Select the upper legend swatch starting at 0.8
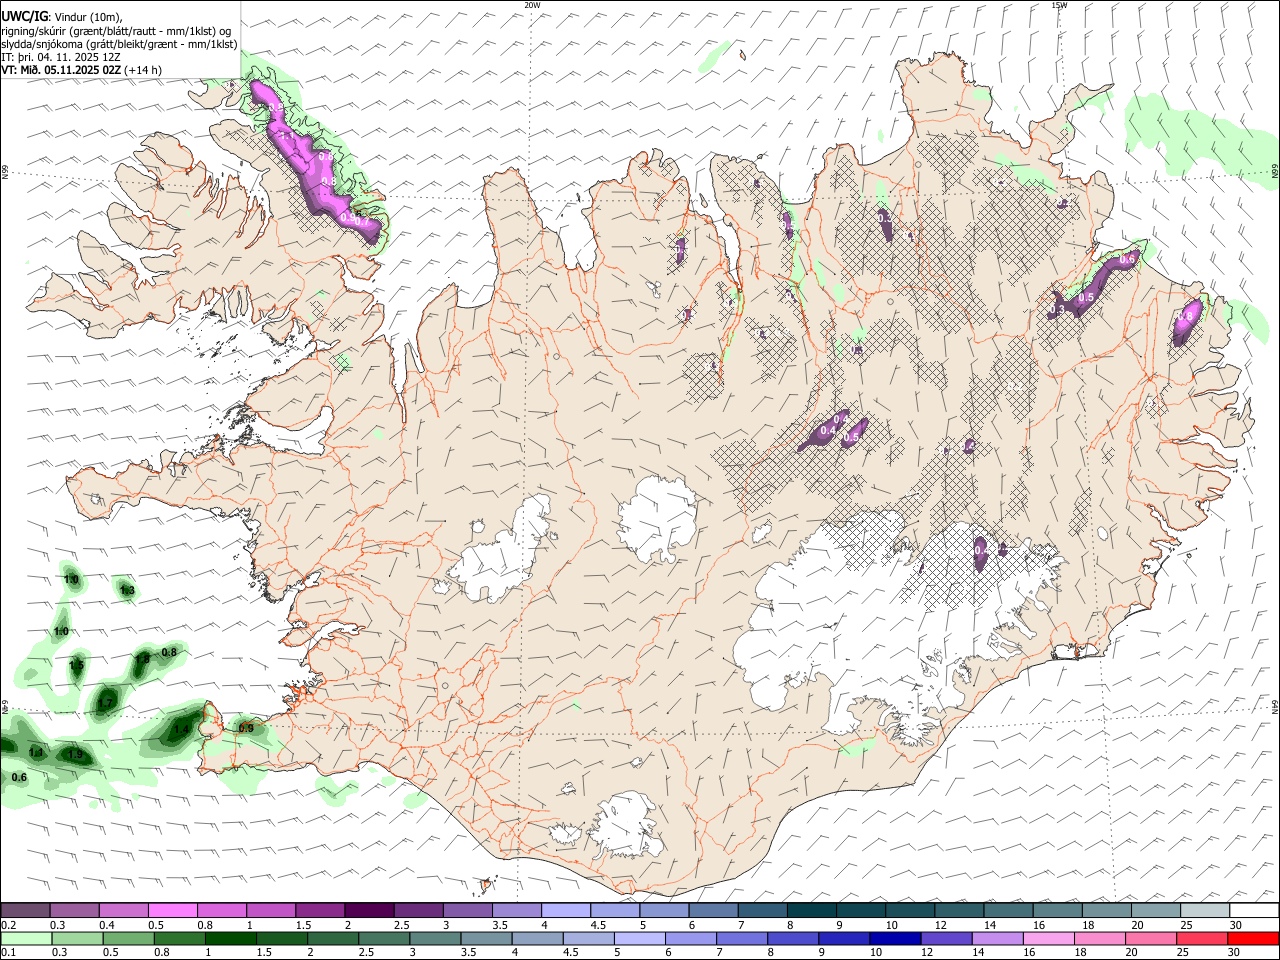The image size is (1280, 960). point(222,911)
